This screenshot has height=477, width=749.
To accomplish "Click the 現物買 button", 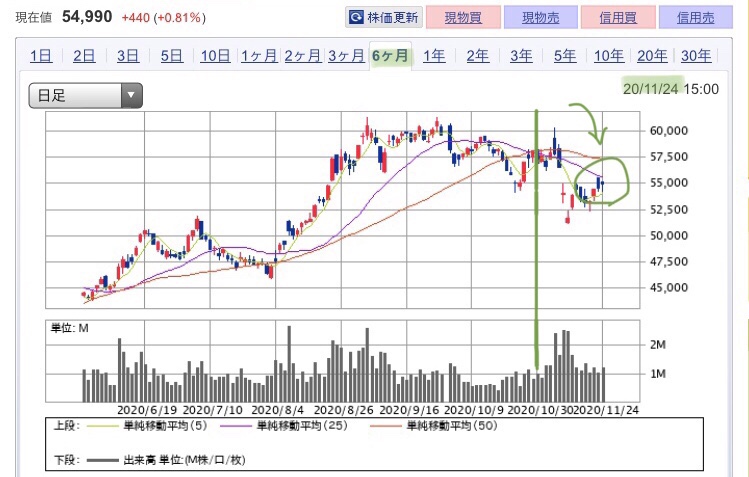I will click(x=463, y=18).
